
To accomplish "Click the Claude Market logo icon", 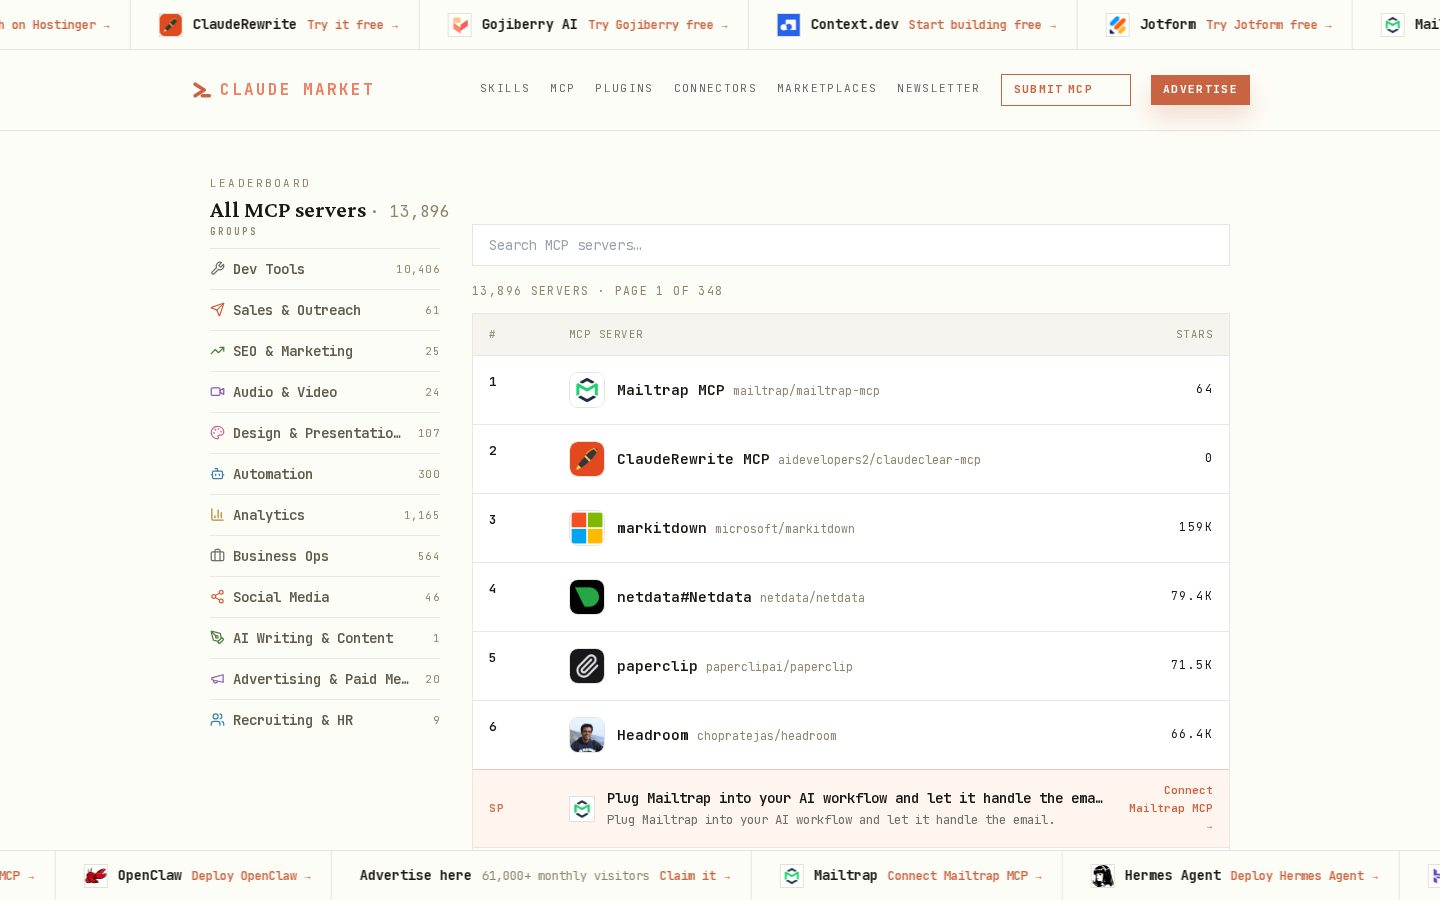I will pyautogui.click(x=202, y=90).
